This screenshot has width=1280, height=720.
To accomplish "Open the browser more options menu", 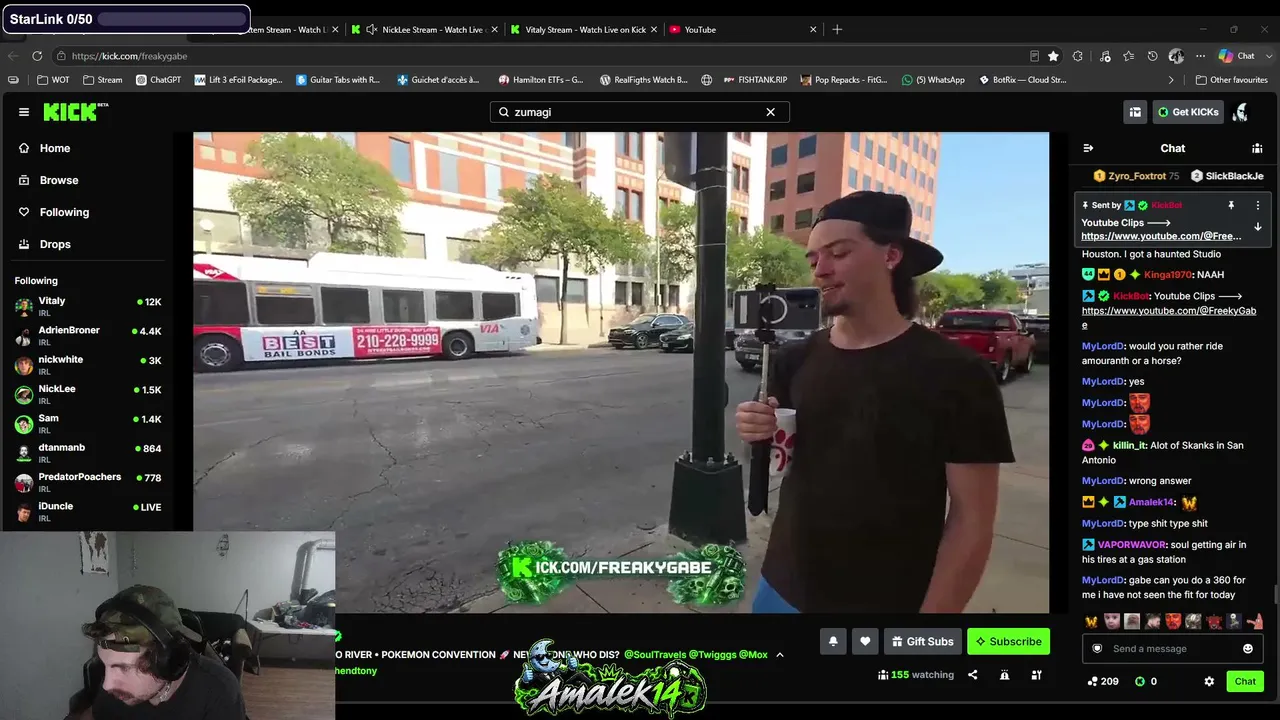I will pos(1198,56).
